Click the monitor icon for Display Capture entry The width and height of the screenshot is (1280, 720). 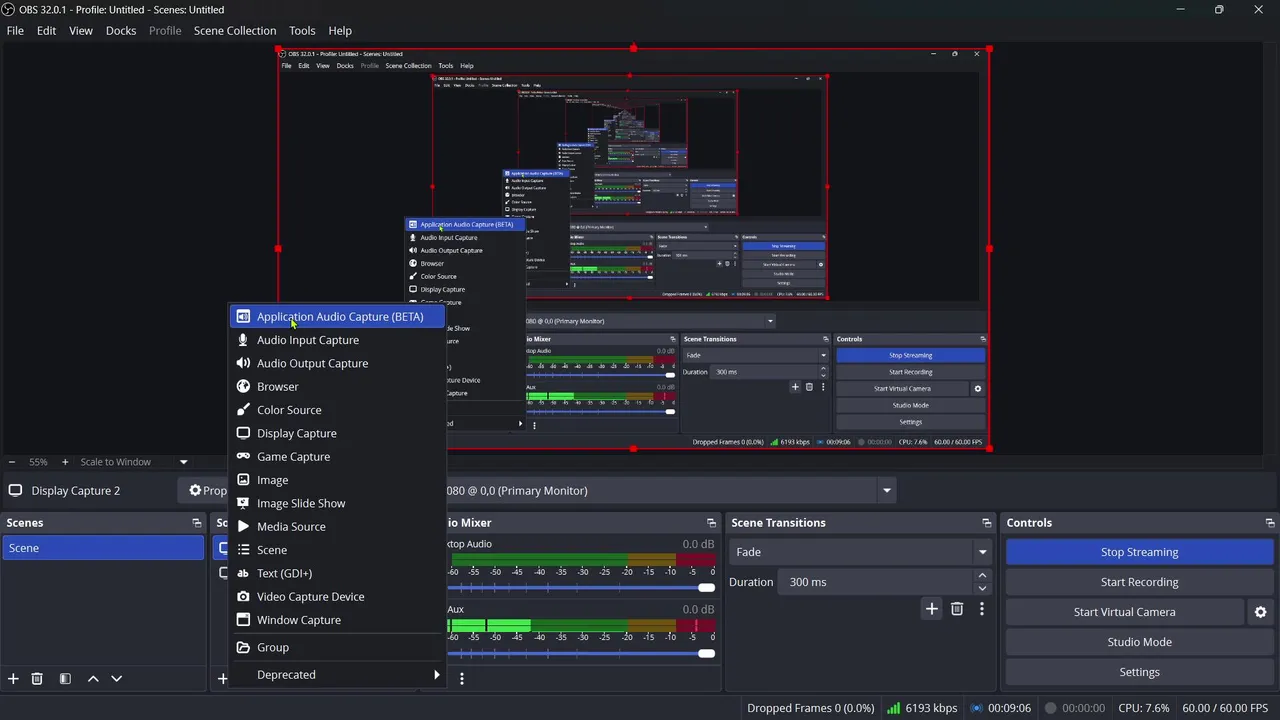pos(243,433)
